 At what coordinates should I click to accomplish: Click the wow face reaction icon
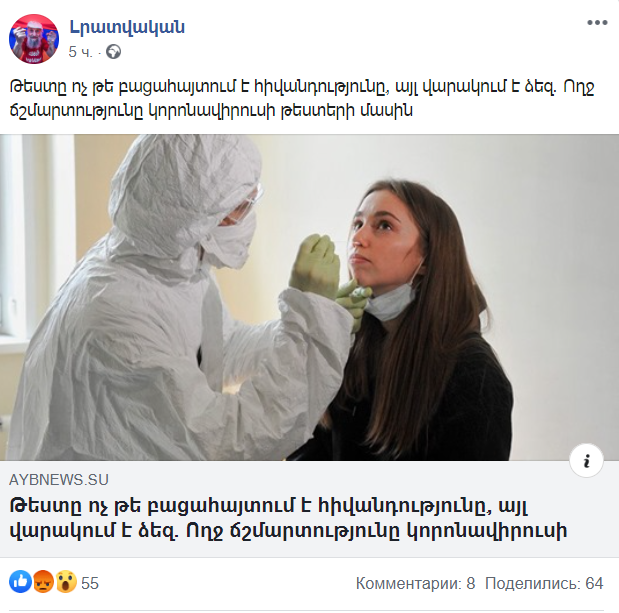(x=66, y=581)
